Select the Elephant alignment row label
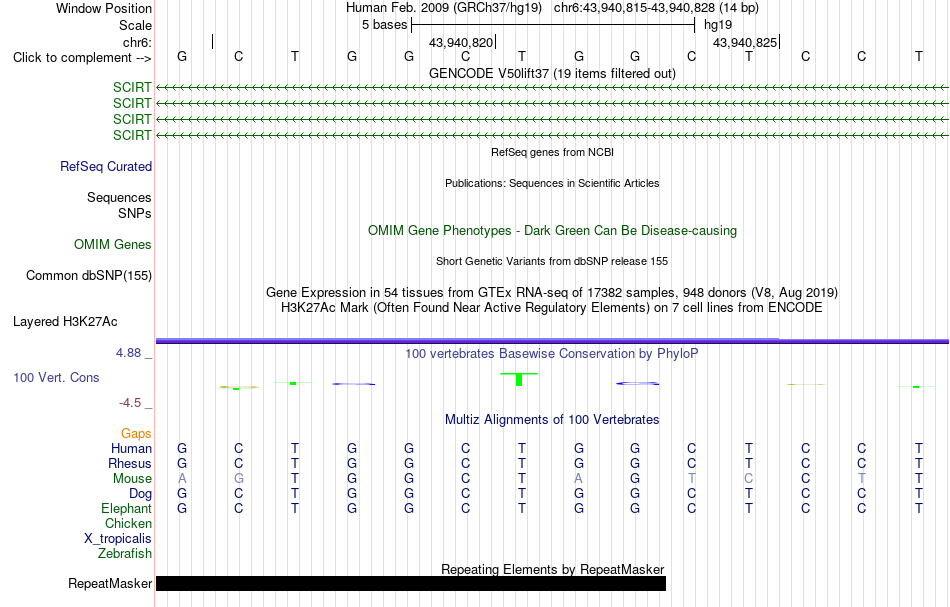 click(x=126, y=509)
